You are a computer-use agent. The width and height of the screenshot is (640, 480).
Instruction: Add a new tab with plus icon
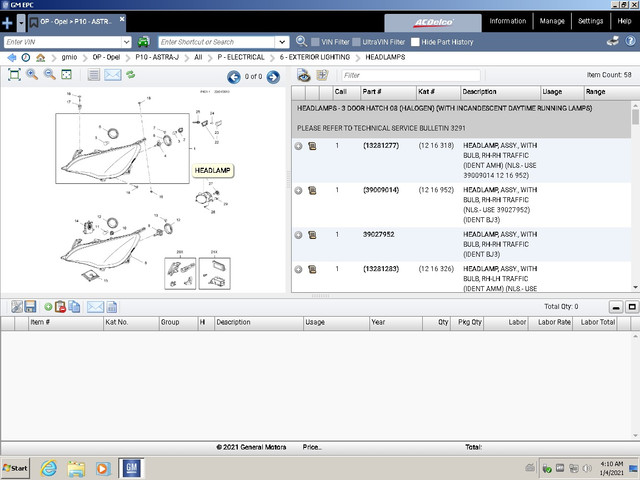(7, 23)
